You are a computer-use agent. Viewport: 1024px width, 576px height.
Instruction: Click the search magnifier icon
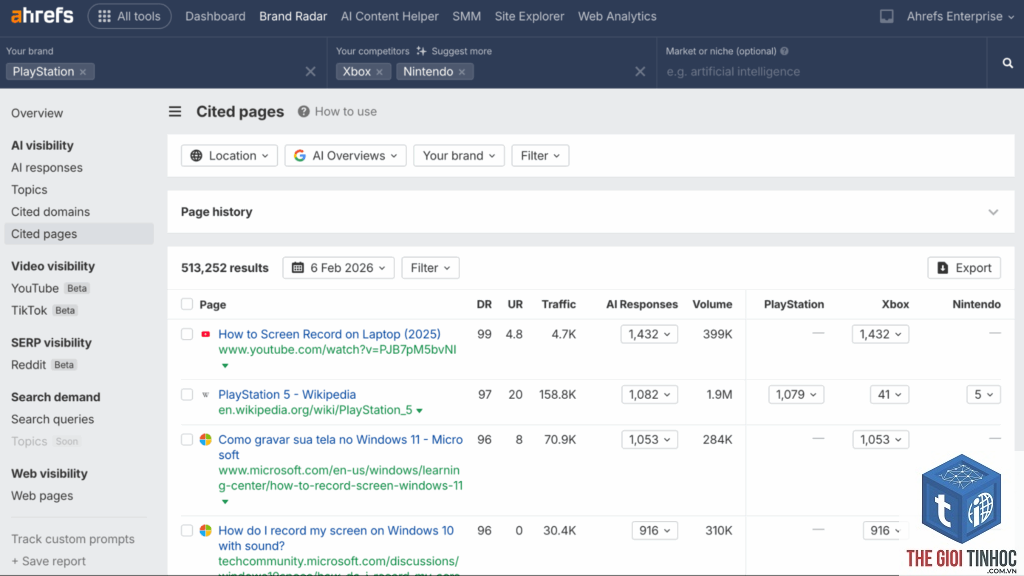(x=1007, y=63)
